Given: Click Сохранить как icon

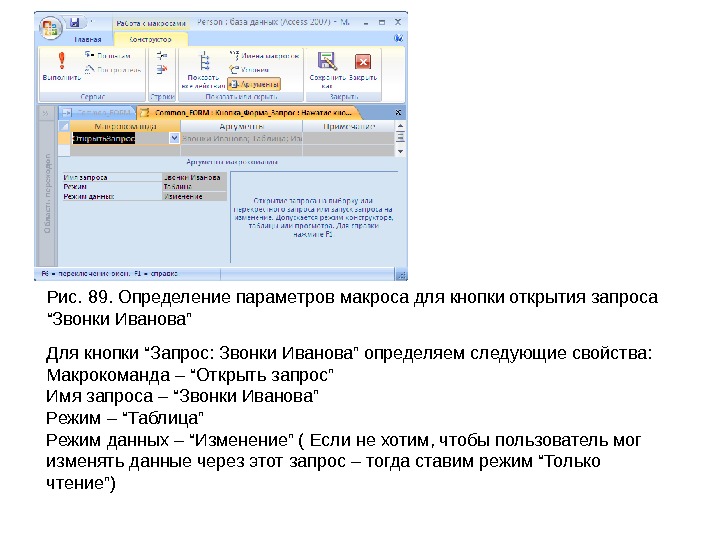Looking at the screenshot, I should (327, 69).
